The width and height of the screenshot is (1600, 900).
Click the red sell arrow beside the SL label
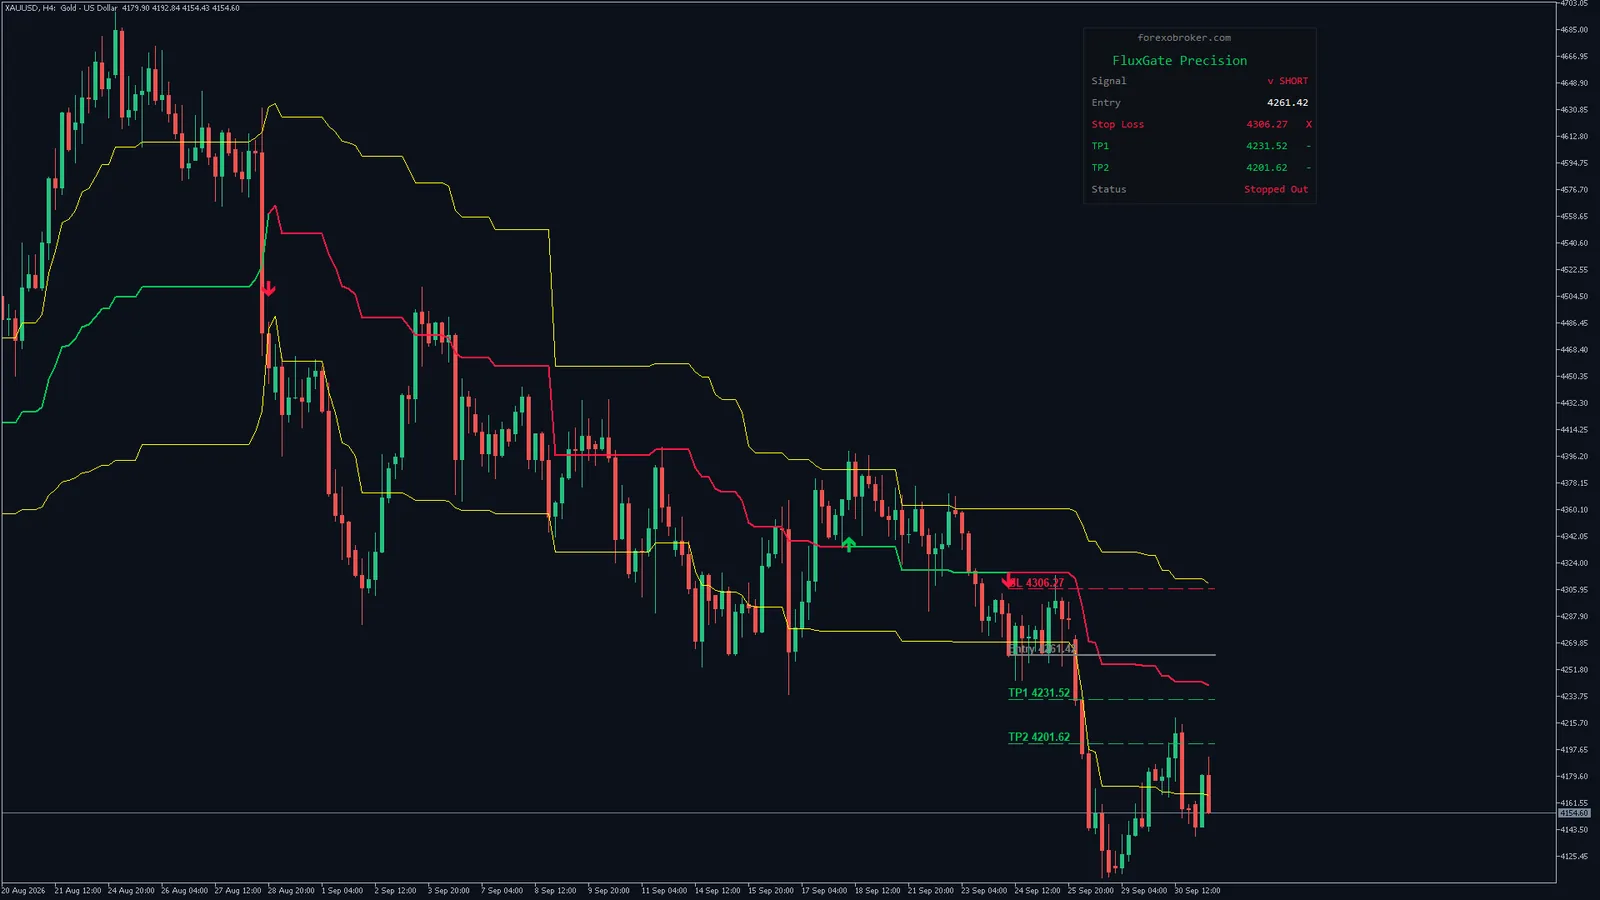coord(1008,580)
